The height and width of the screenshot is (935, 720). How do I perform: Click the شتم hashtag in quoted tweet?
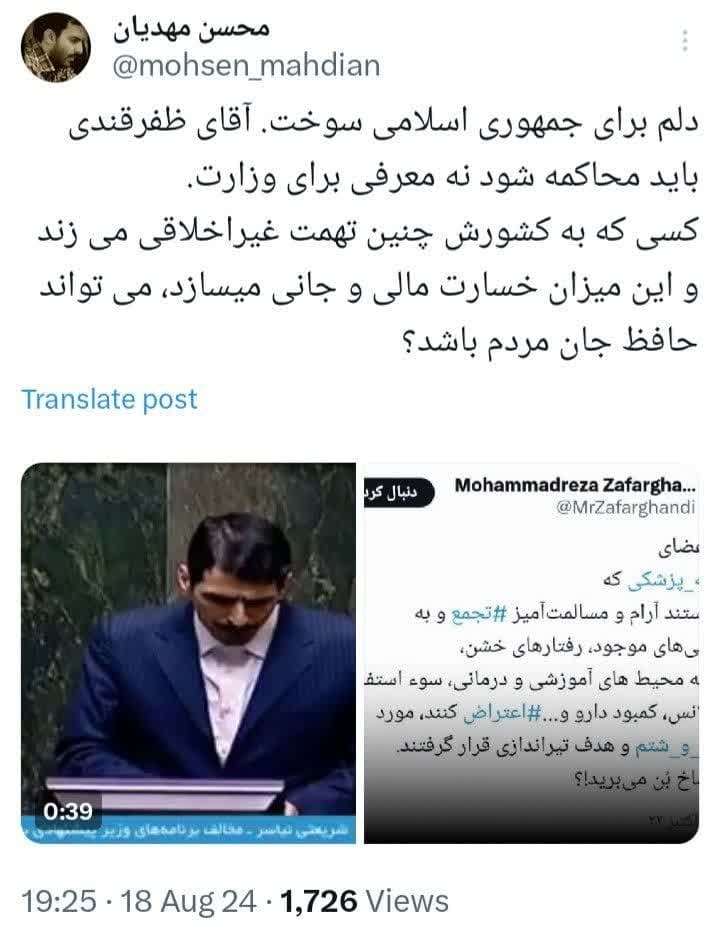[666, 747]
